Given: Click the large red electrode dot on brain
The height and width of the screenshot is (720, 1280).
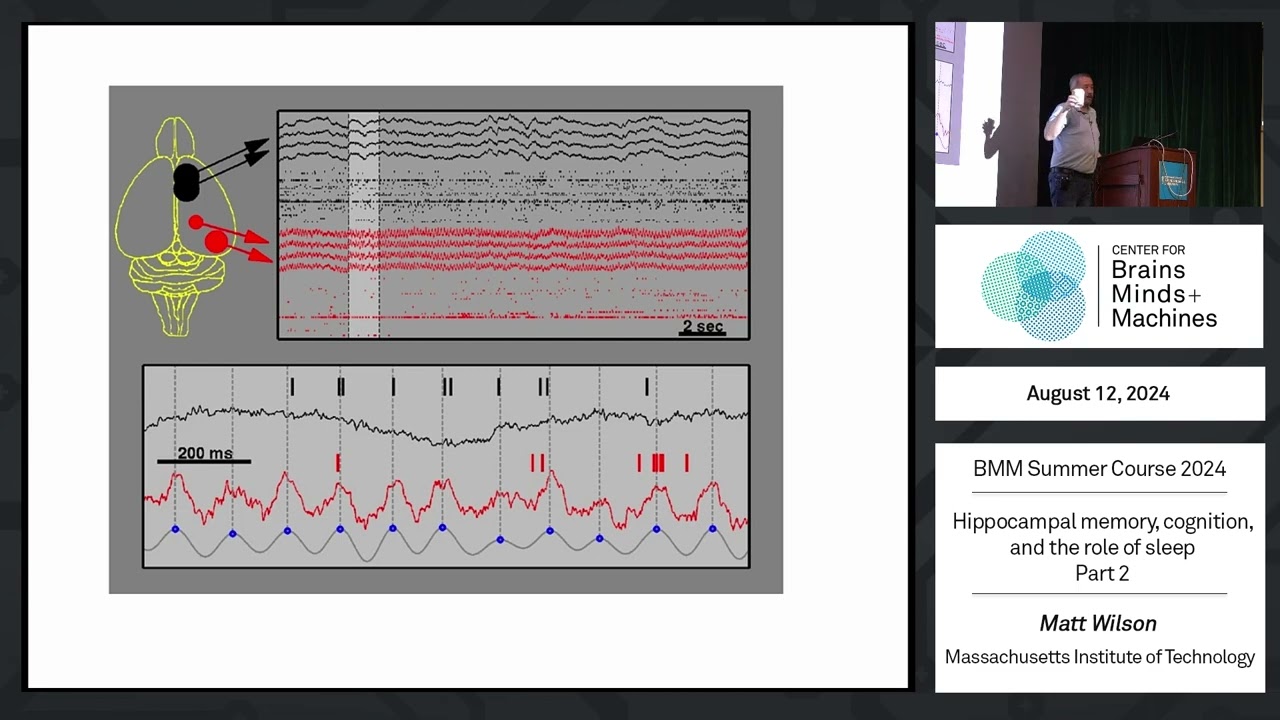Looking at the screenshot, I should coord(216,241).
